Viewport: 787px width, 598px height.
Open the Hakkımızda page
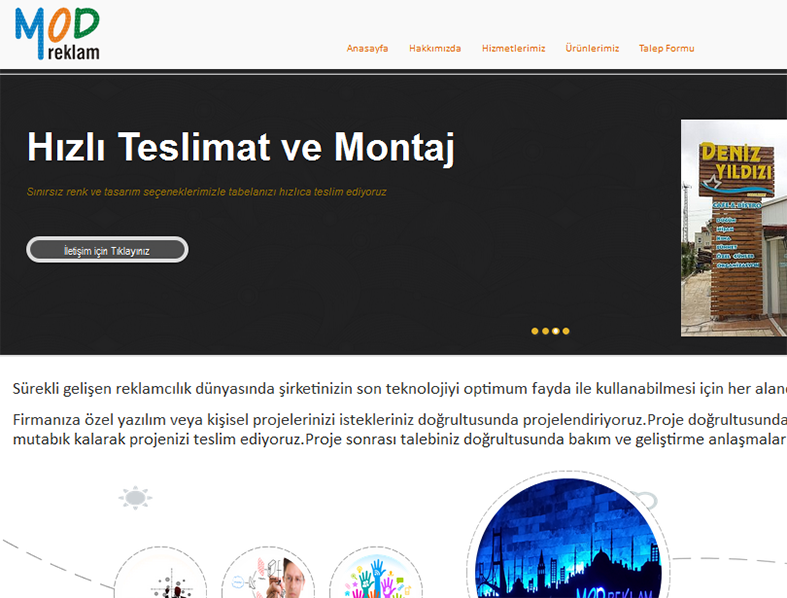[435, 48]
